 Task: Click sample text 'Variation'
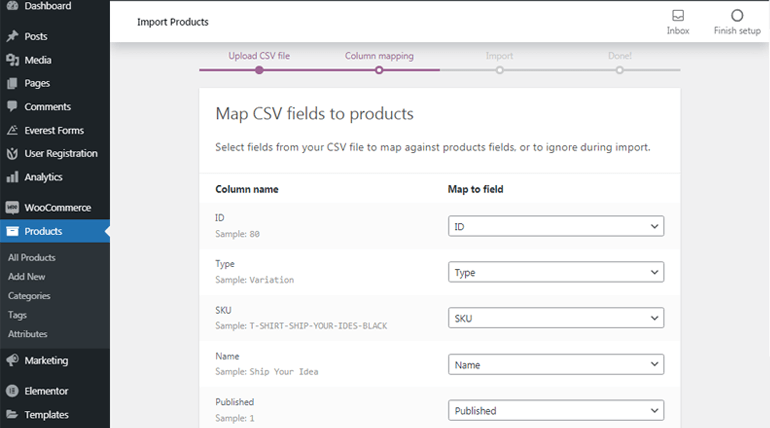(x=272, y=280)
